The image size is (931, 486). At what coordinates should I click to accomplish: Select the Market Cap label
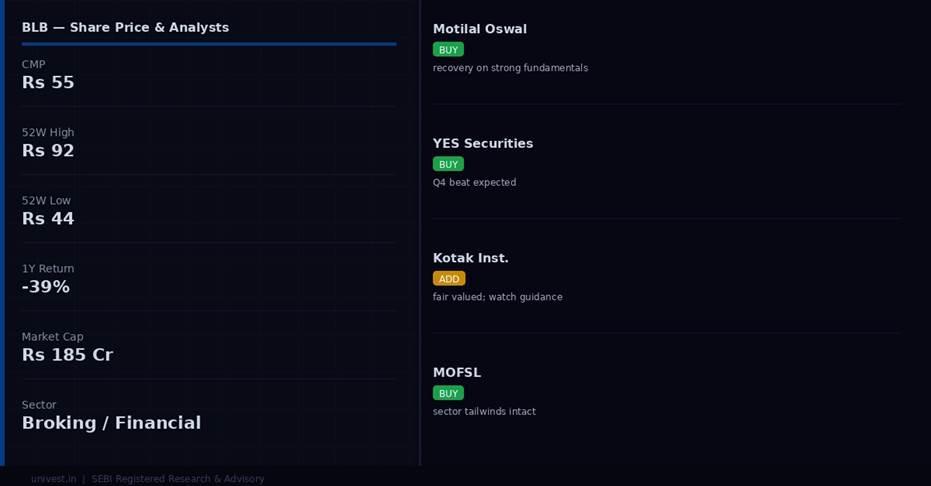pos(52,336)
